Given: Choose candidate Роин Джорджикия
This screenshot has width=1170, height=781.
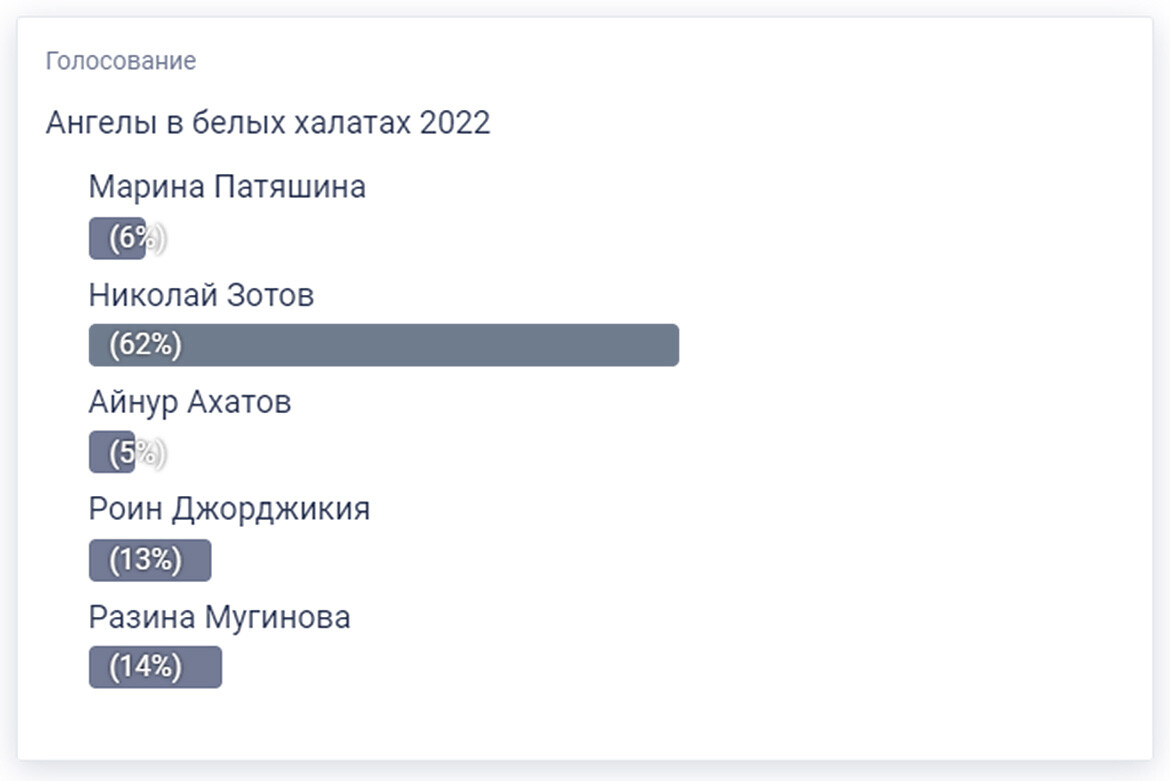Looking at the screenshot, I should (x=229, y=509).
